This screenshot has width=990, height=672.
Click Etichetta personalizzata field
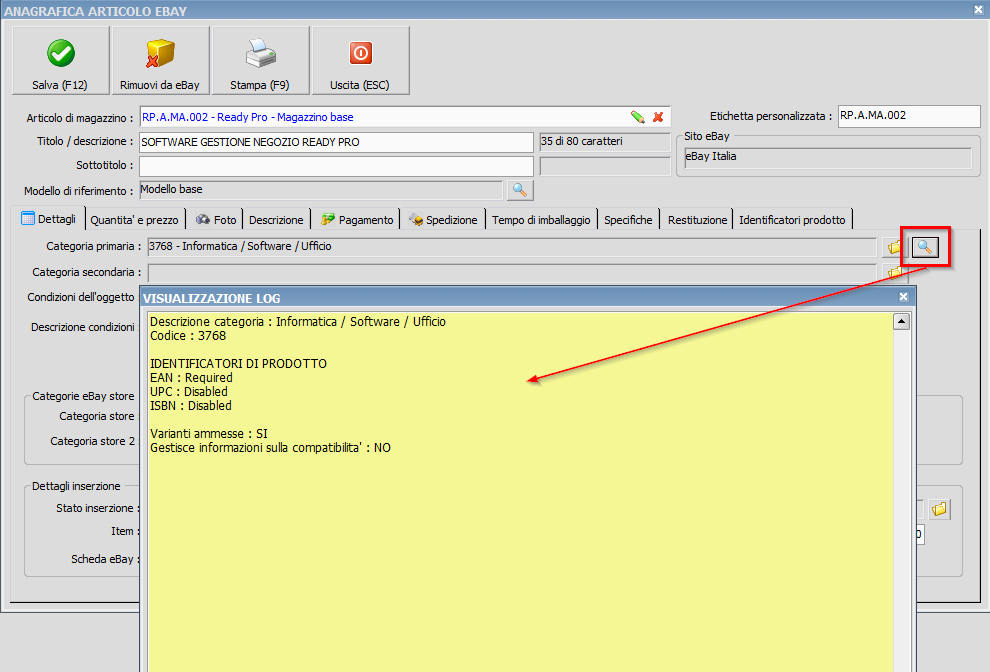point(909,116)
